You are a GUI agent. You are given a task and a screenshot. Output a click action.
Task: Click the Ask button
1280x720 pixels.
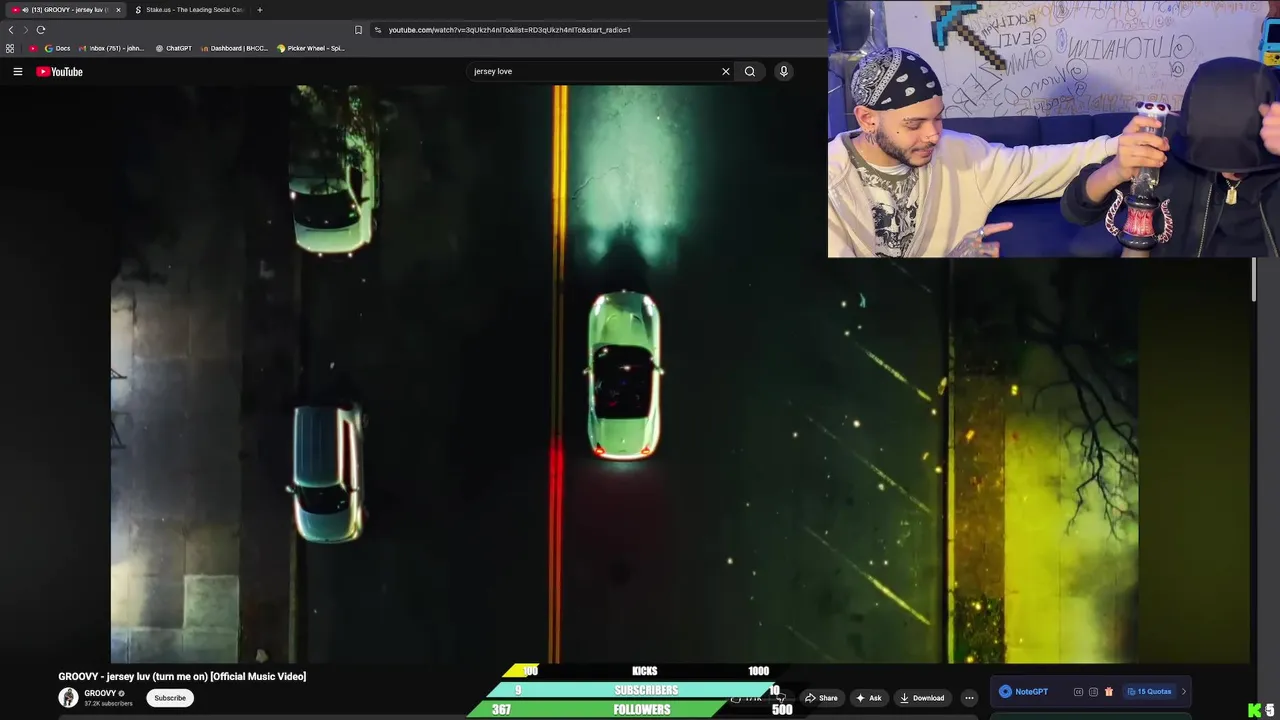pos(868,698)
